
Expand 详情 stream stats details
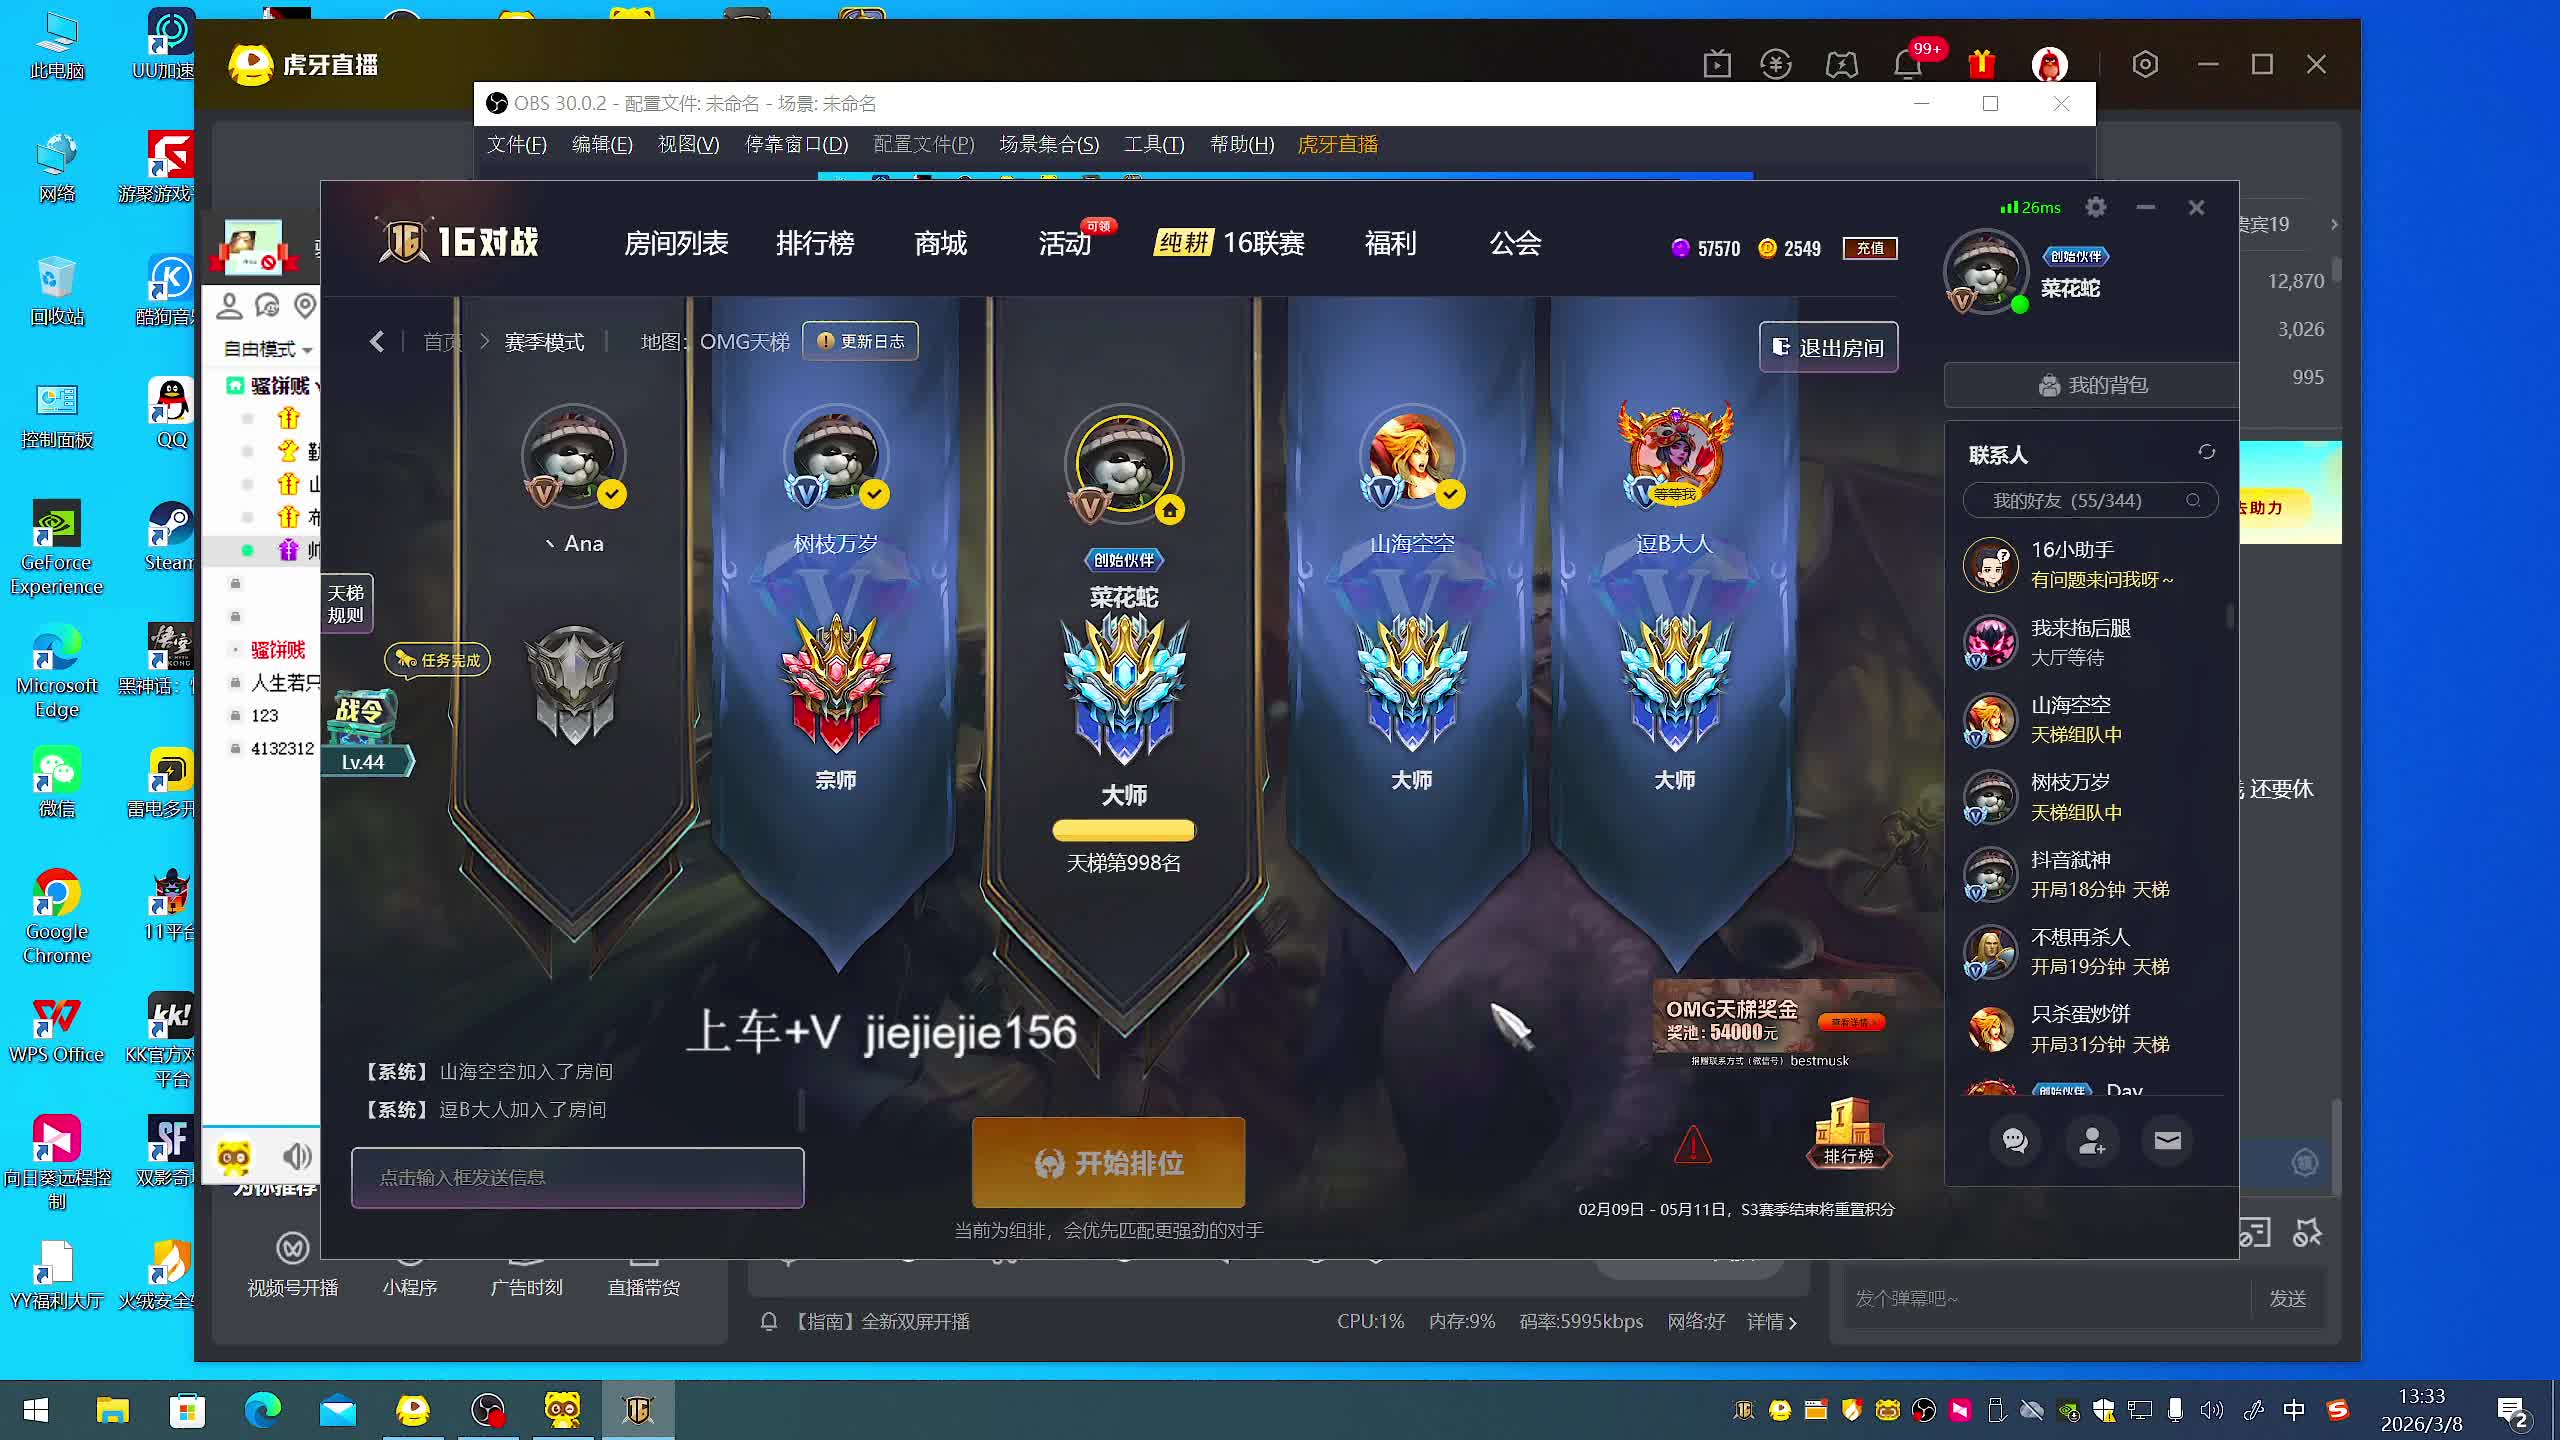pos(1771,1322)
